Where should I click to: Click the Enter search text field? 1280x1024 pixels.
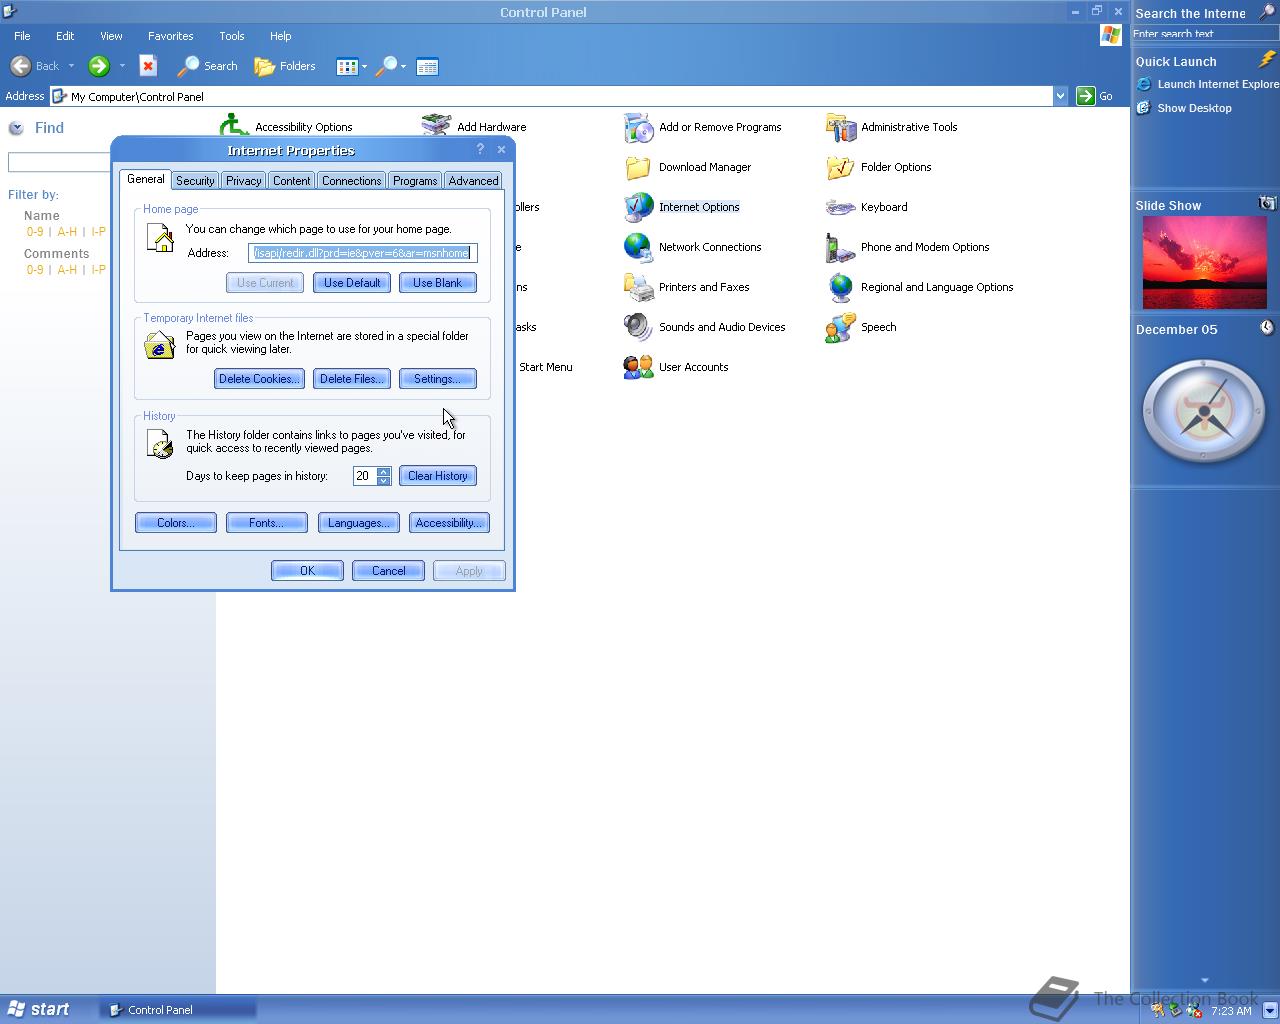1204,34
